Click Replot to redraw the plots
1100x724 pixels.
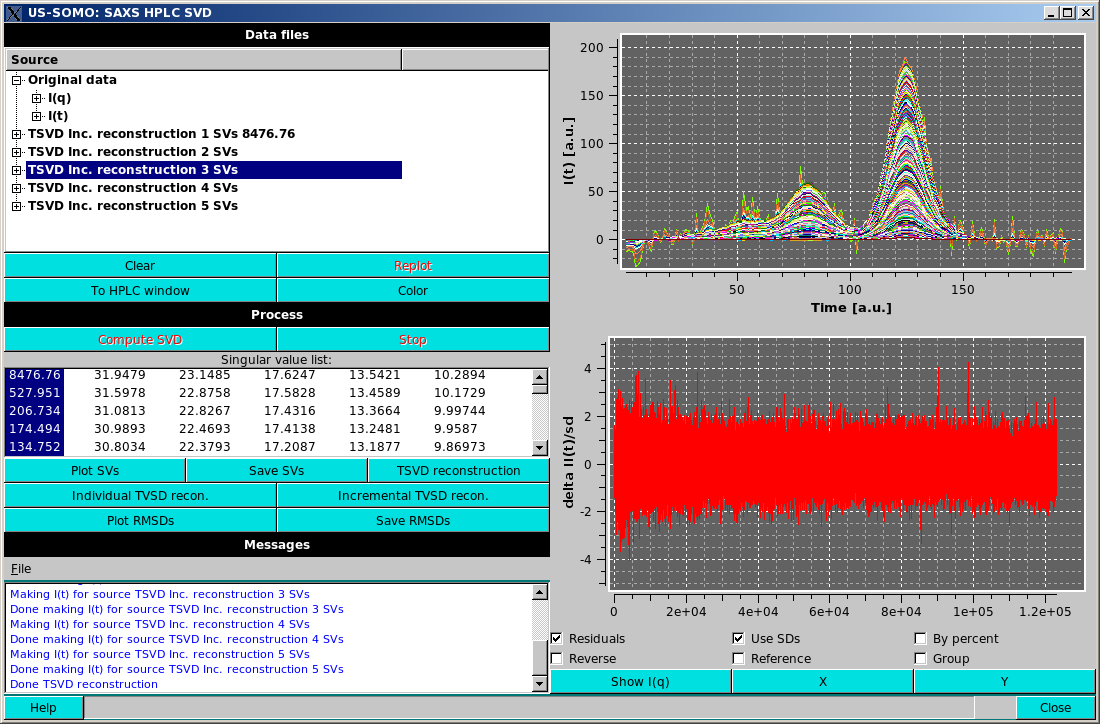412,265
